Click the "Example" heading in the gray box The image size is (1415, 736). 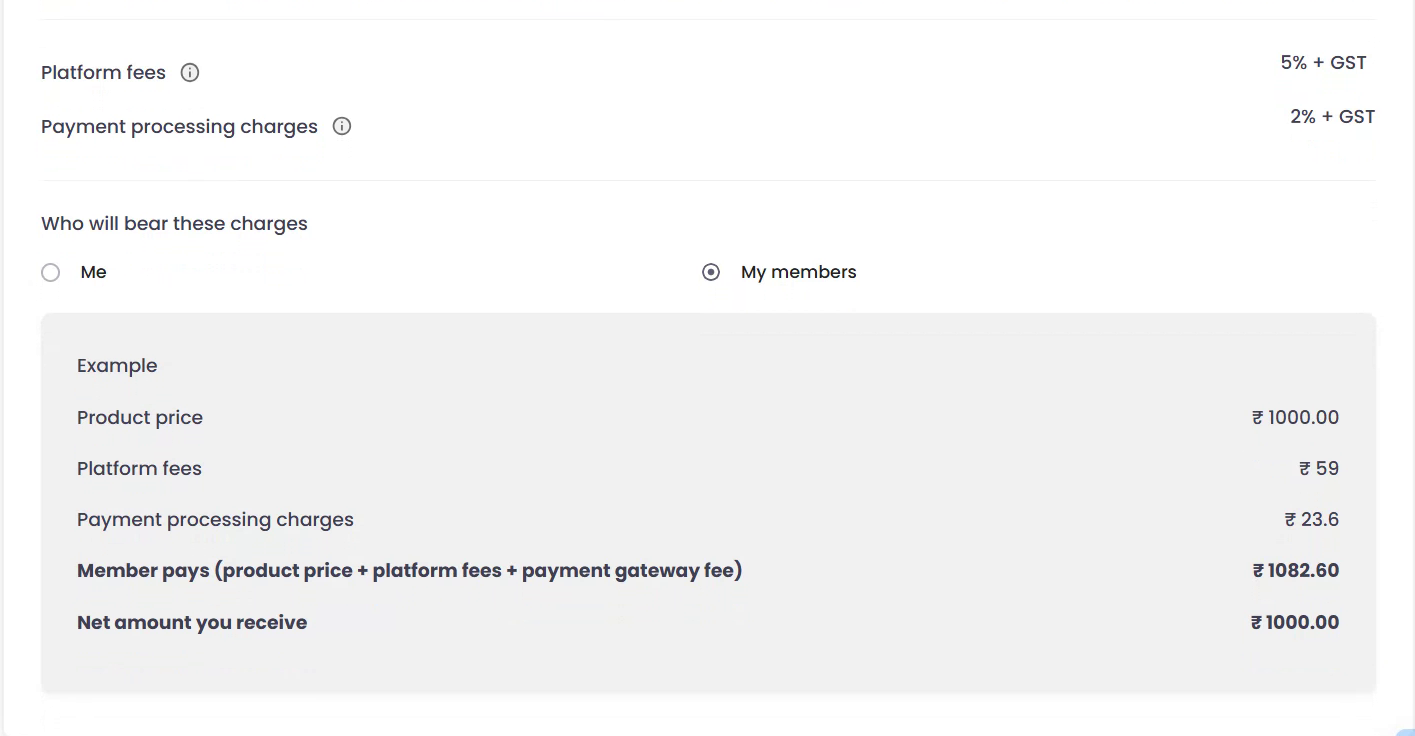pos(117,366)
